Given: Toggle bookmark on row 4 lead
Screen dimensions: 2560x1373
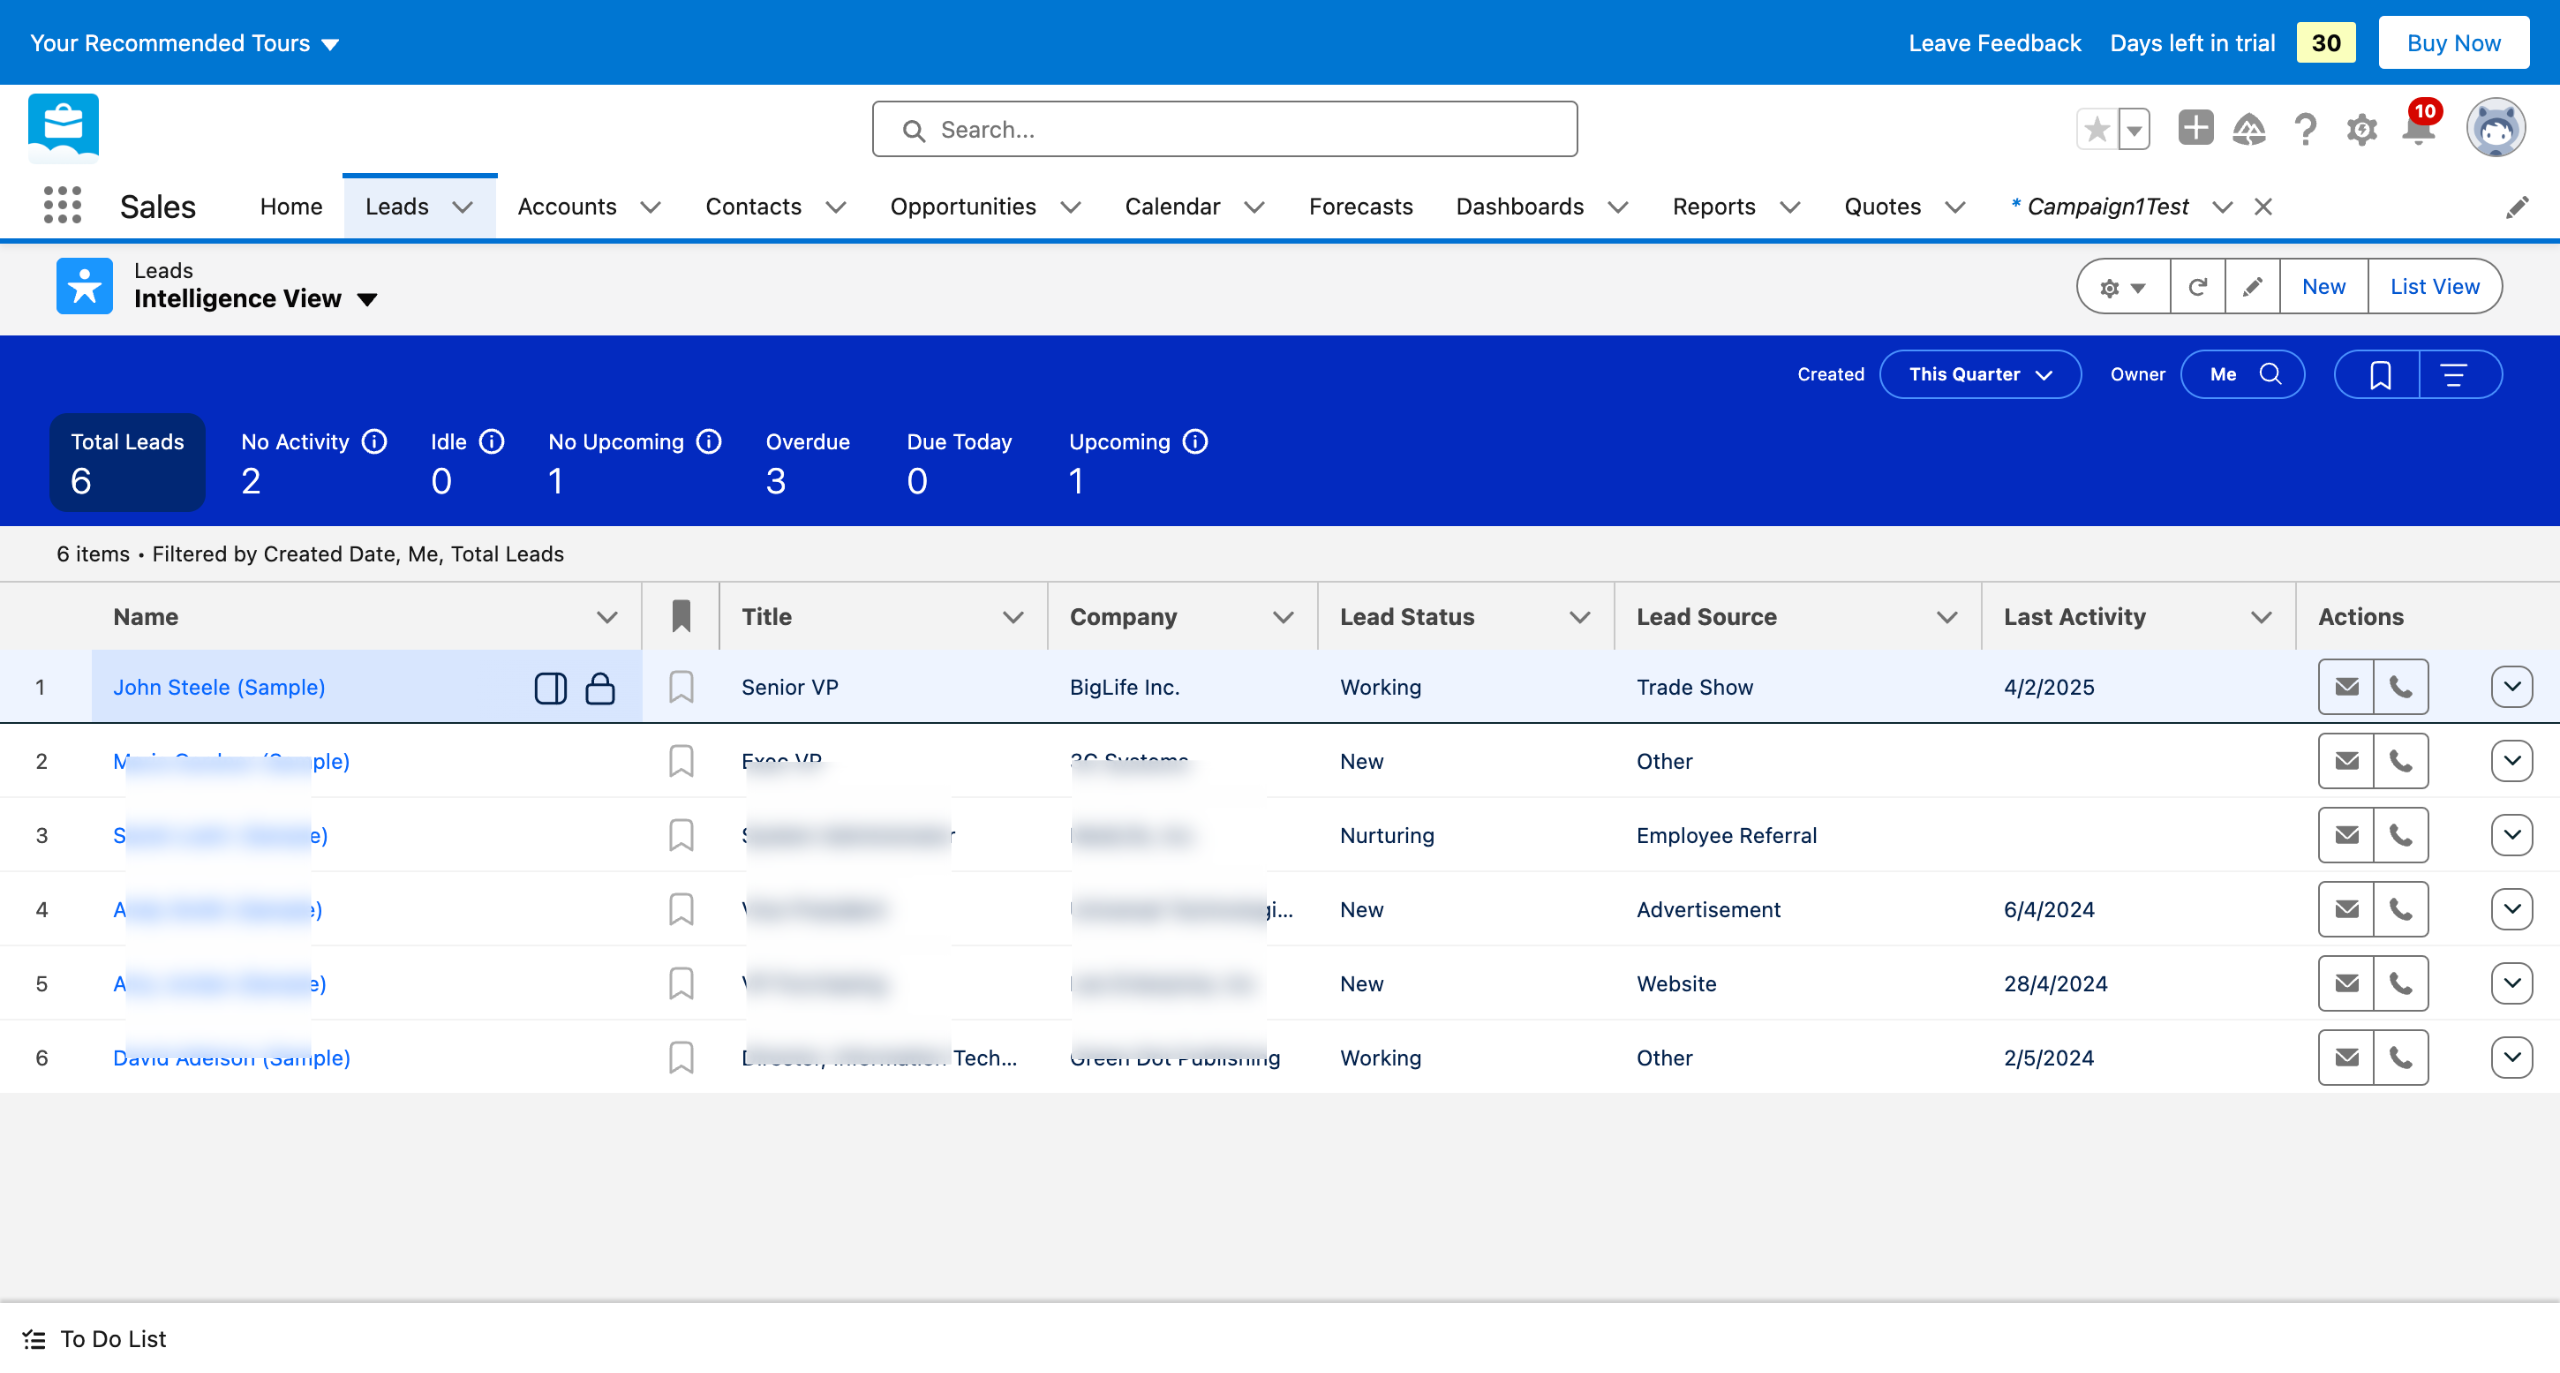Looking at the screenshot, I should [x=681, y=910].
